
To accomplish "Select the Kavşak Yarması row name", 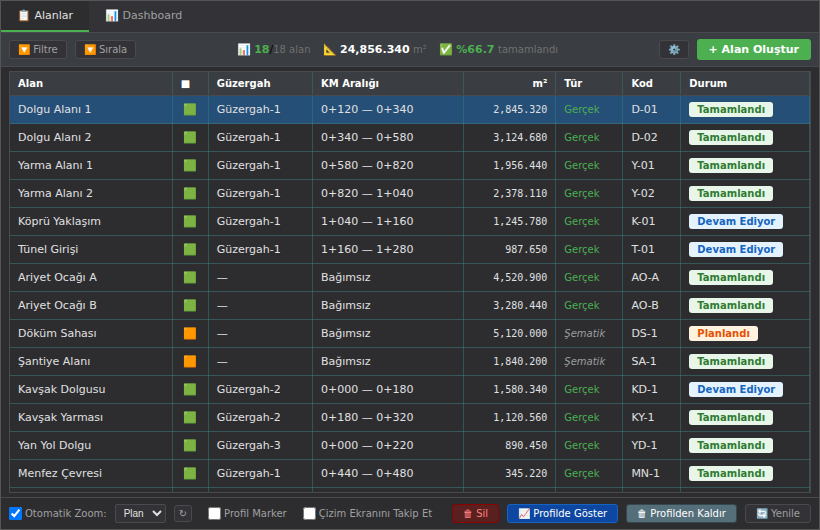I will click(x=60, y=418).
